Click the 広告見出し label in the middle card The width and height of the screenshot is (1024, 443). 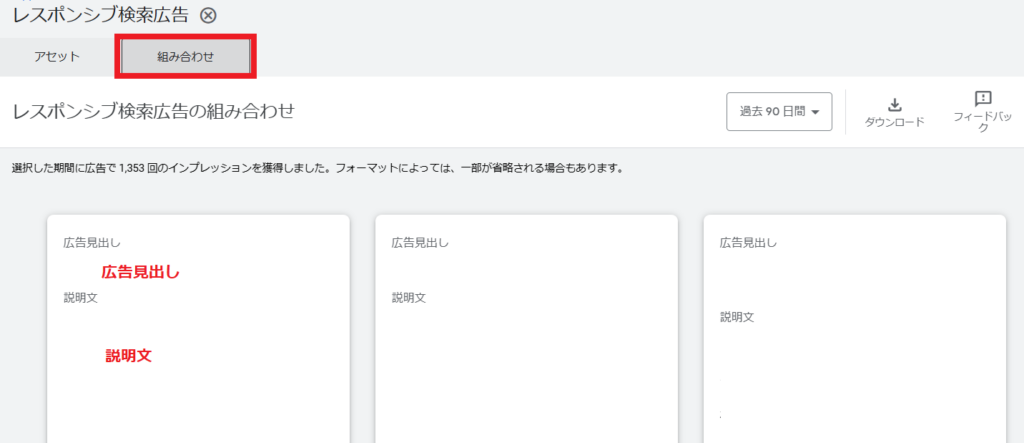[419, 242]
